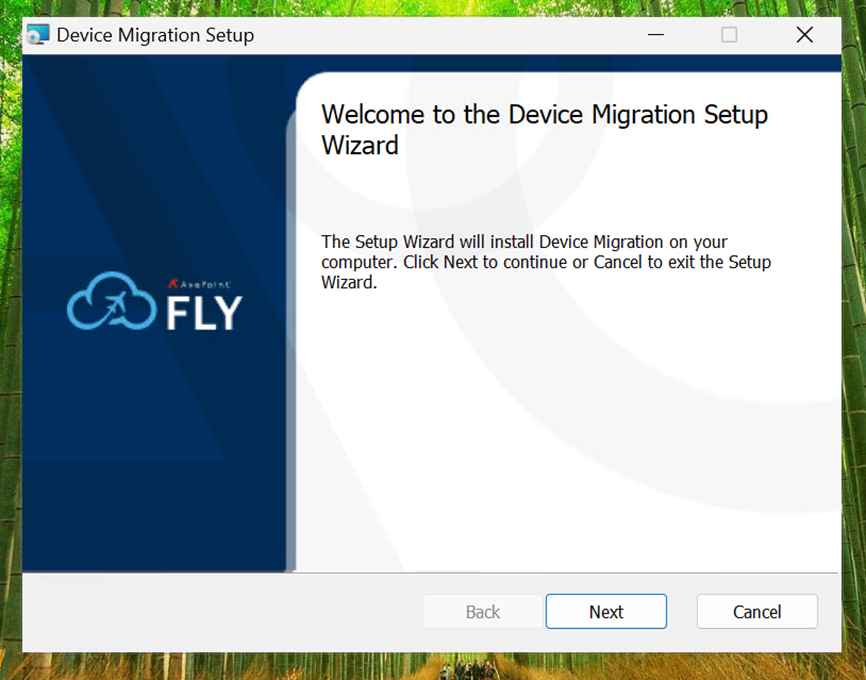This screenshot has width=866, height=680.
Task: Click the 'Welcome to the Device Migration Setup Wizard' heading
Action: click(545, 130)
